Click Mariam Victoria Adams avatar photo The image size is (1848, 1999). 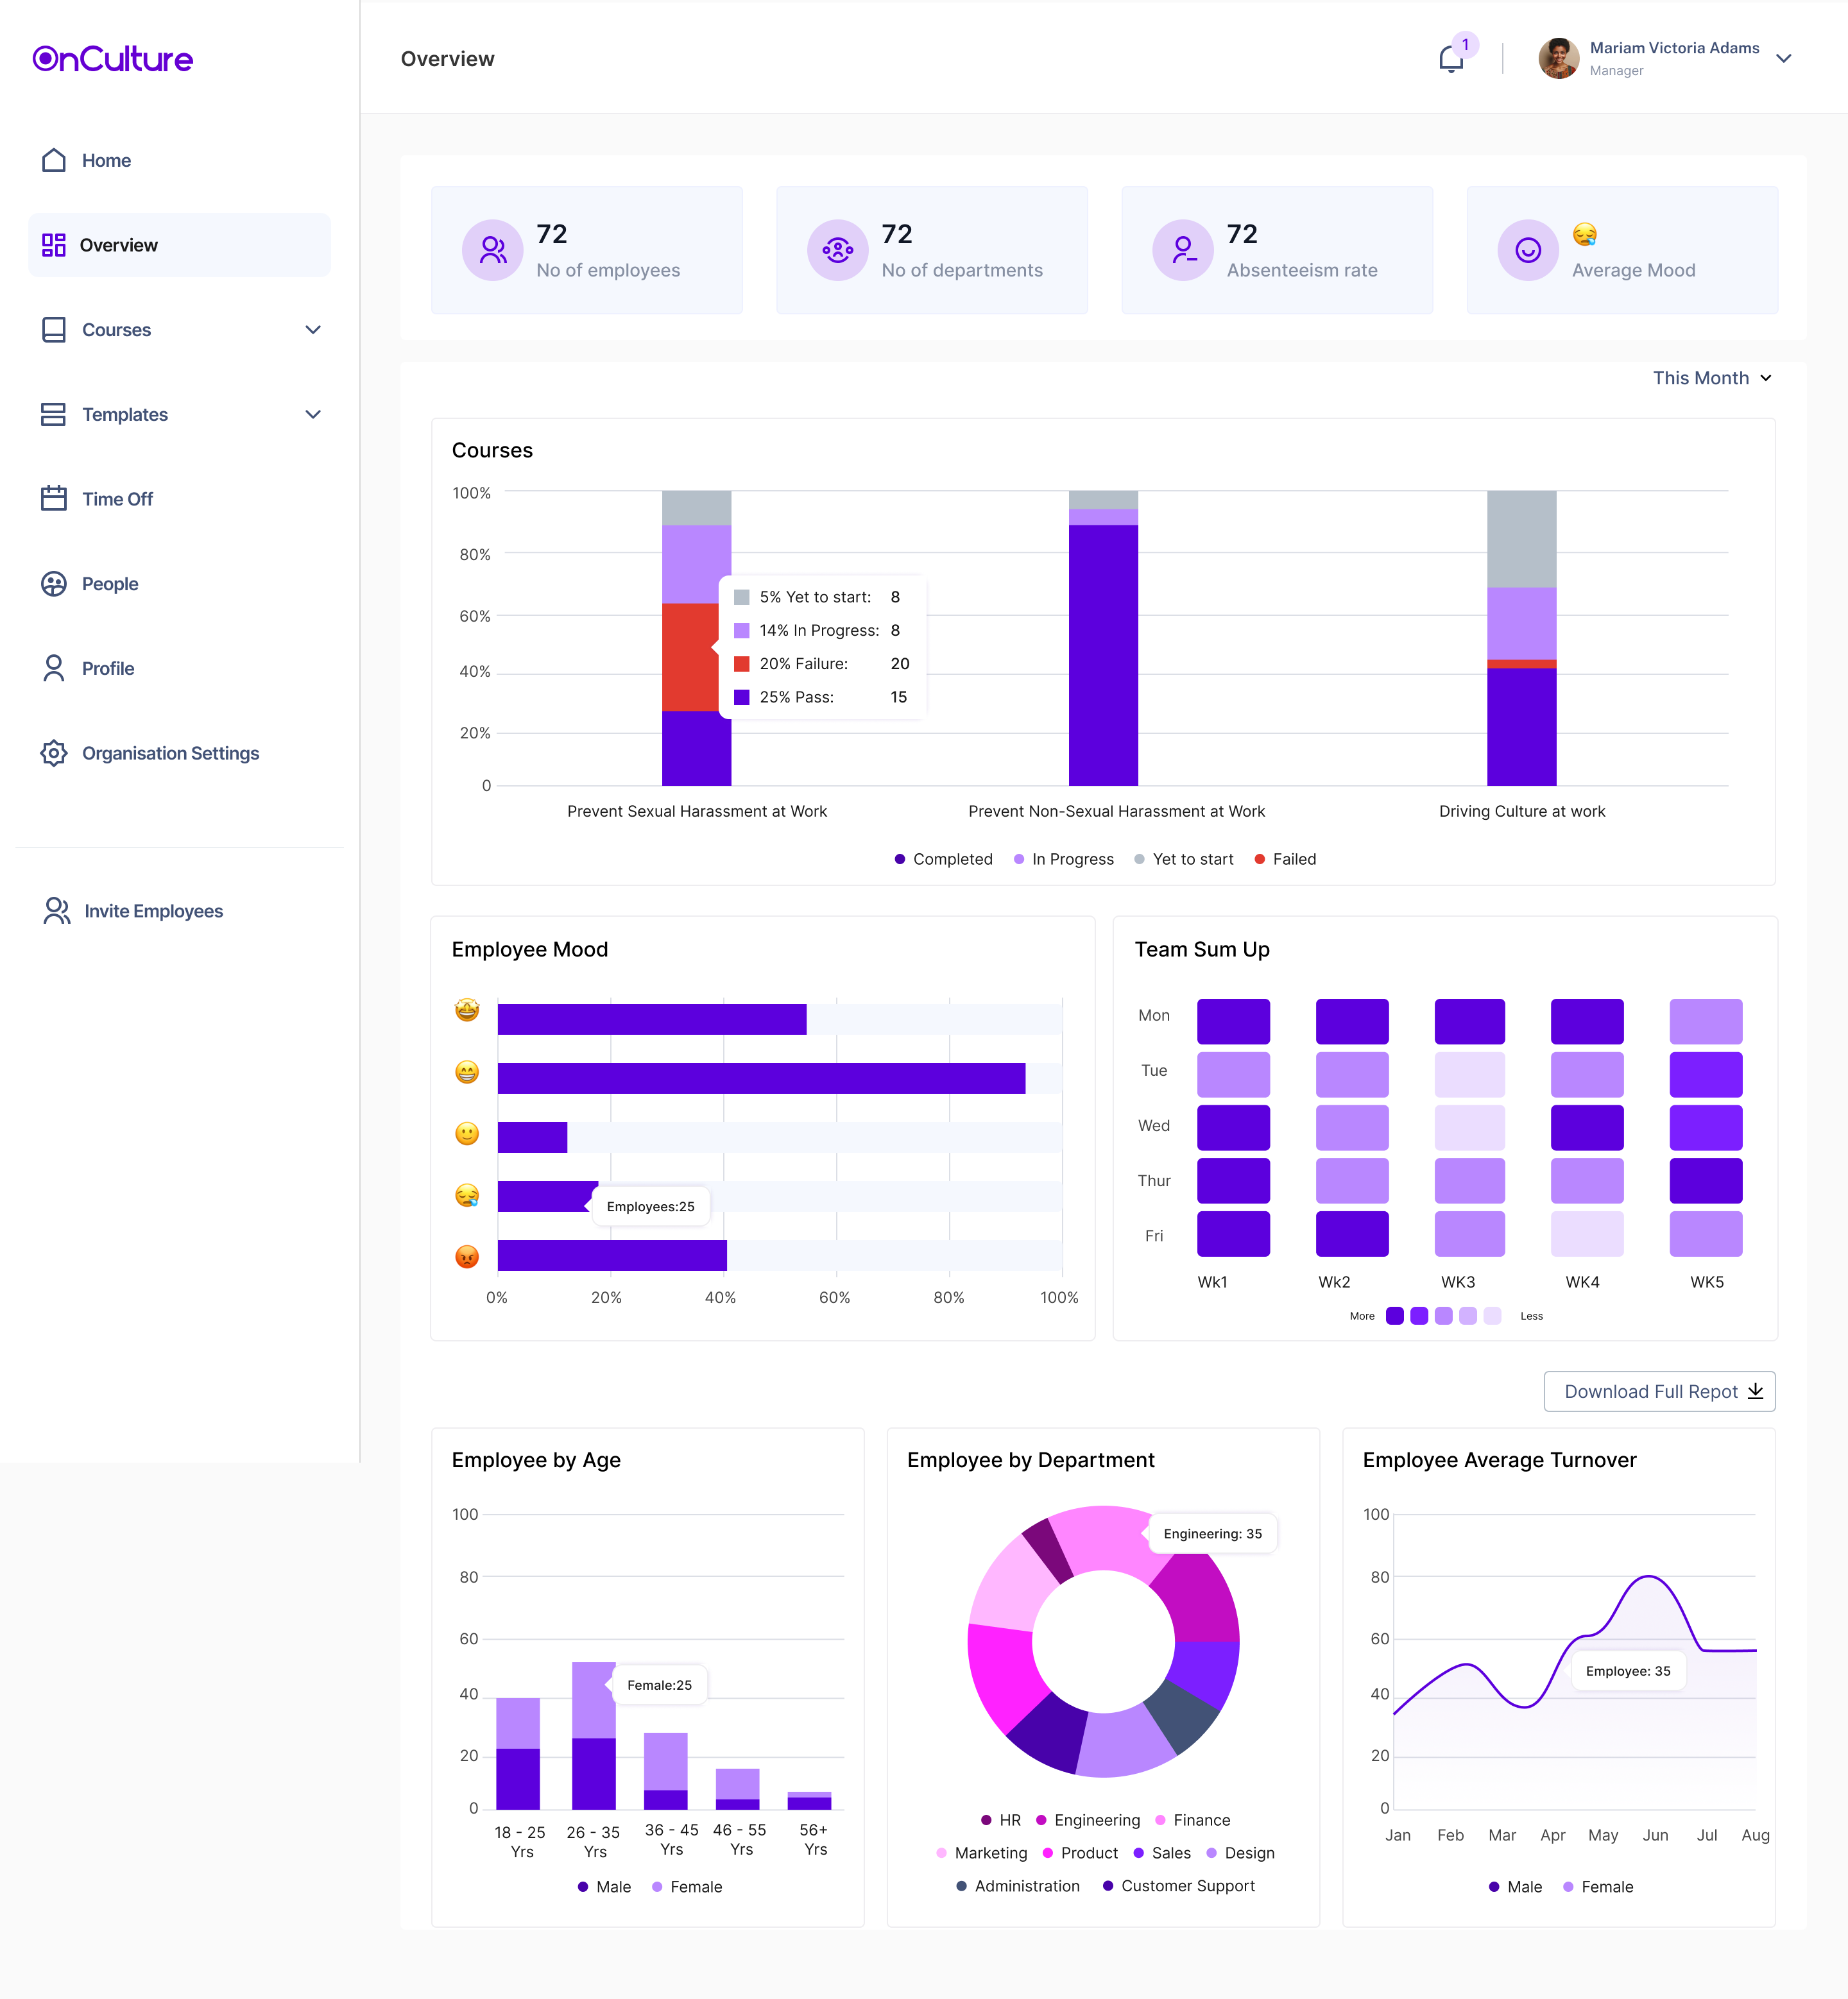pyautogui.click(x=1558, y=59)
